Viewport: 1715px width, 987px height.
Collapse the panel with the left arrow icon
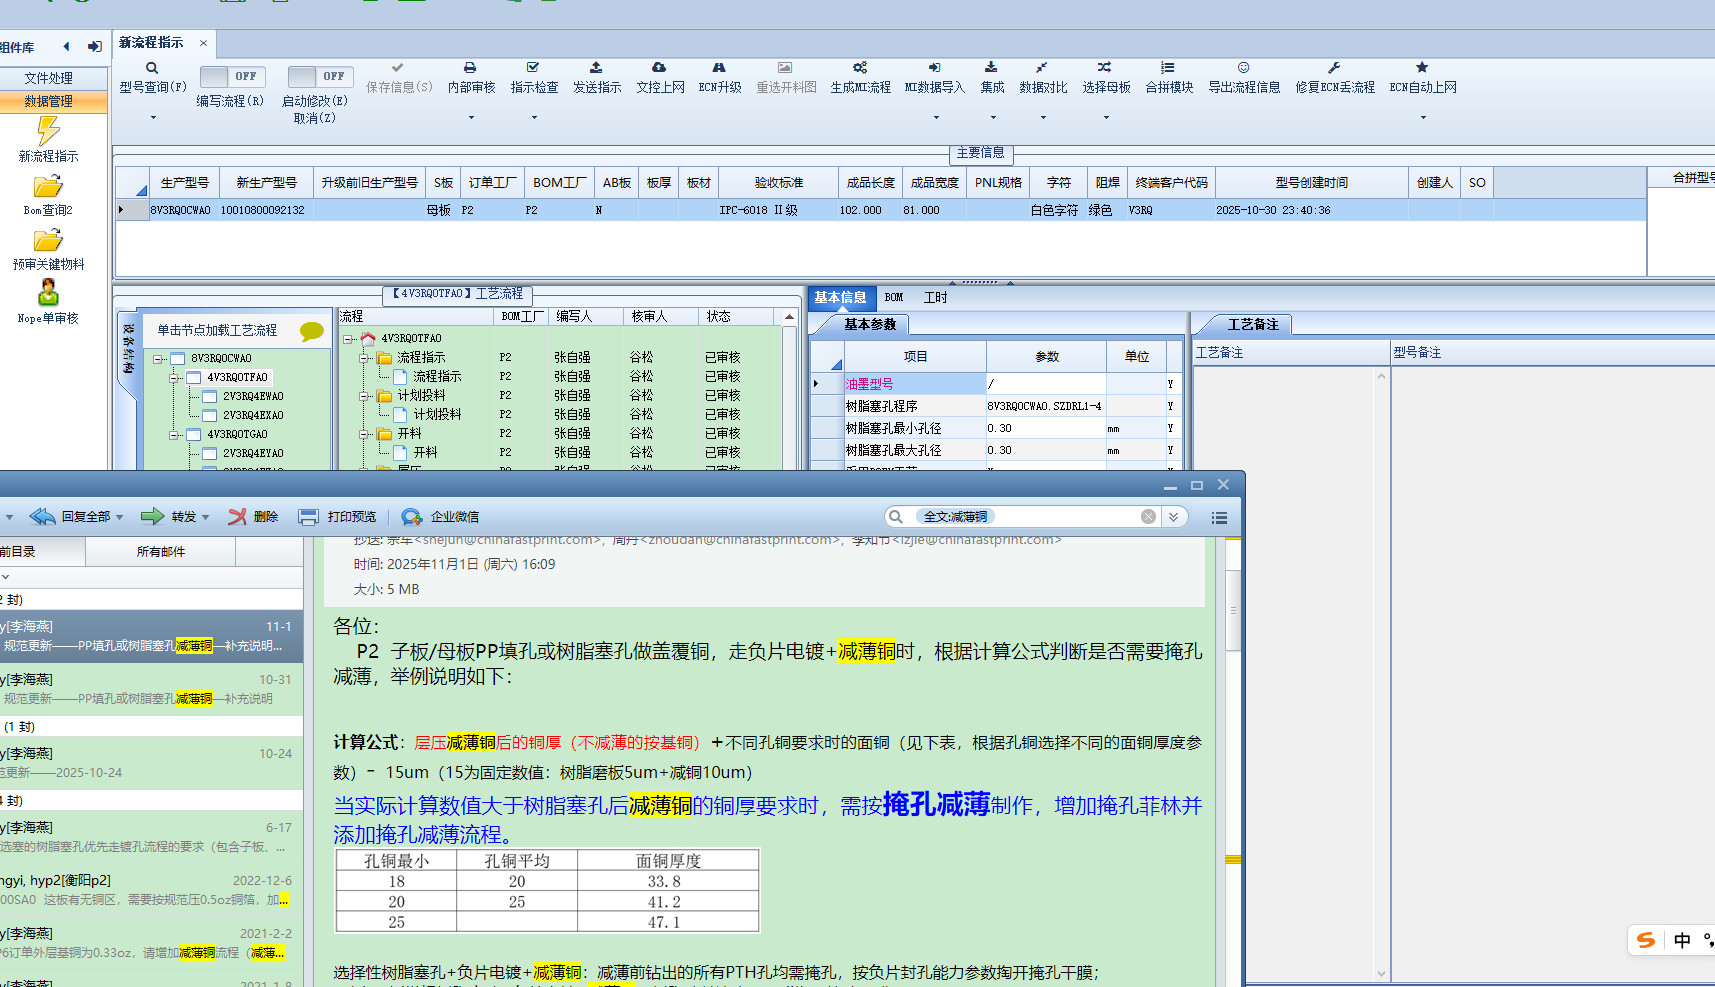pyautogui.click(x=67, y=46)
